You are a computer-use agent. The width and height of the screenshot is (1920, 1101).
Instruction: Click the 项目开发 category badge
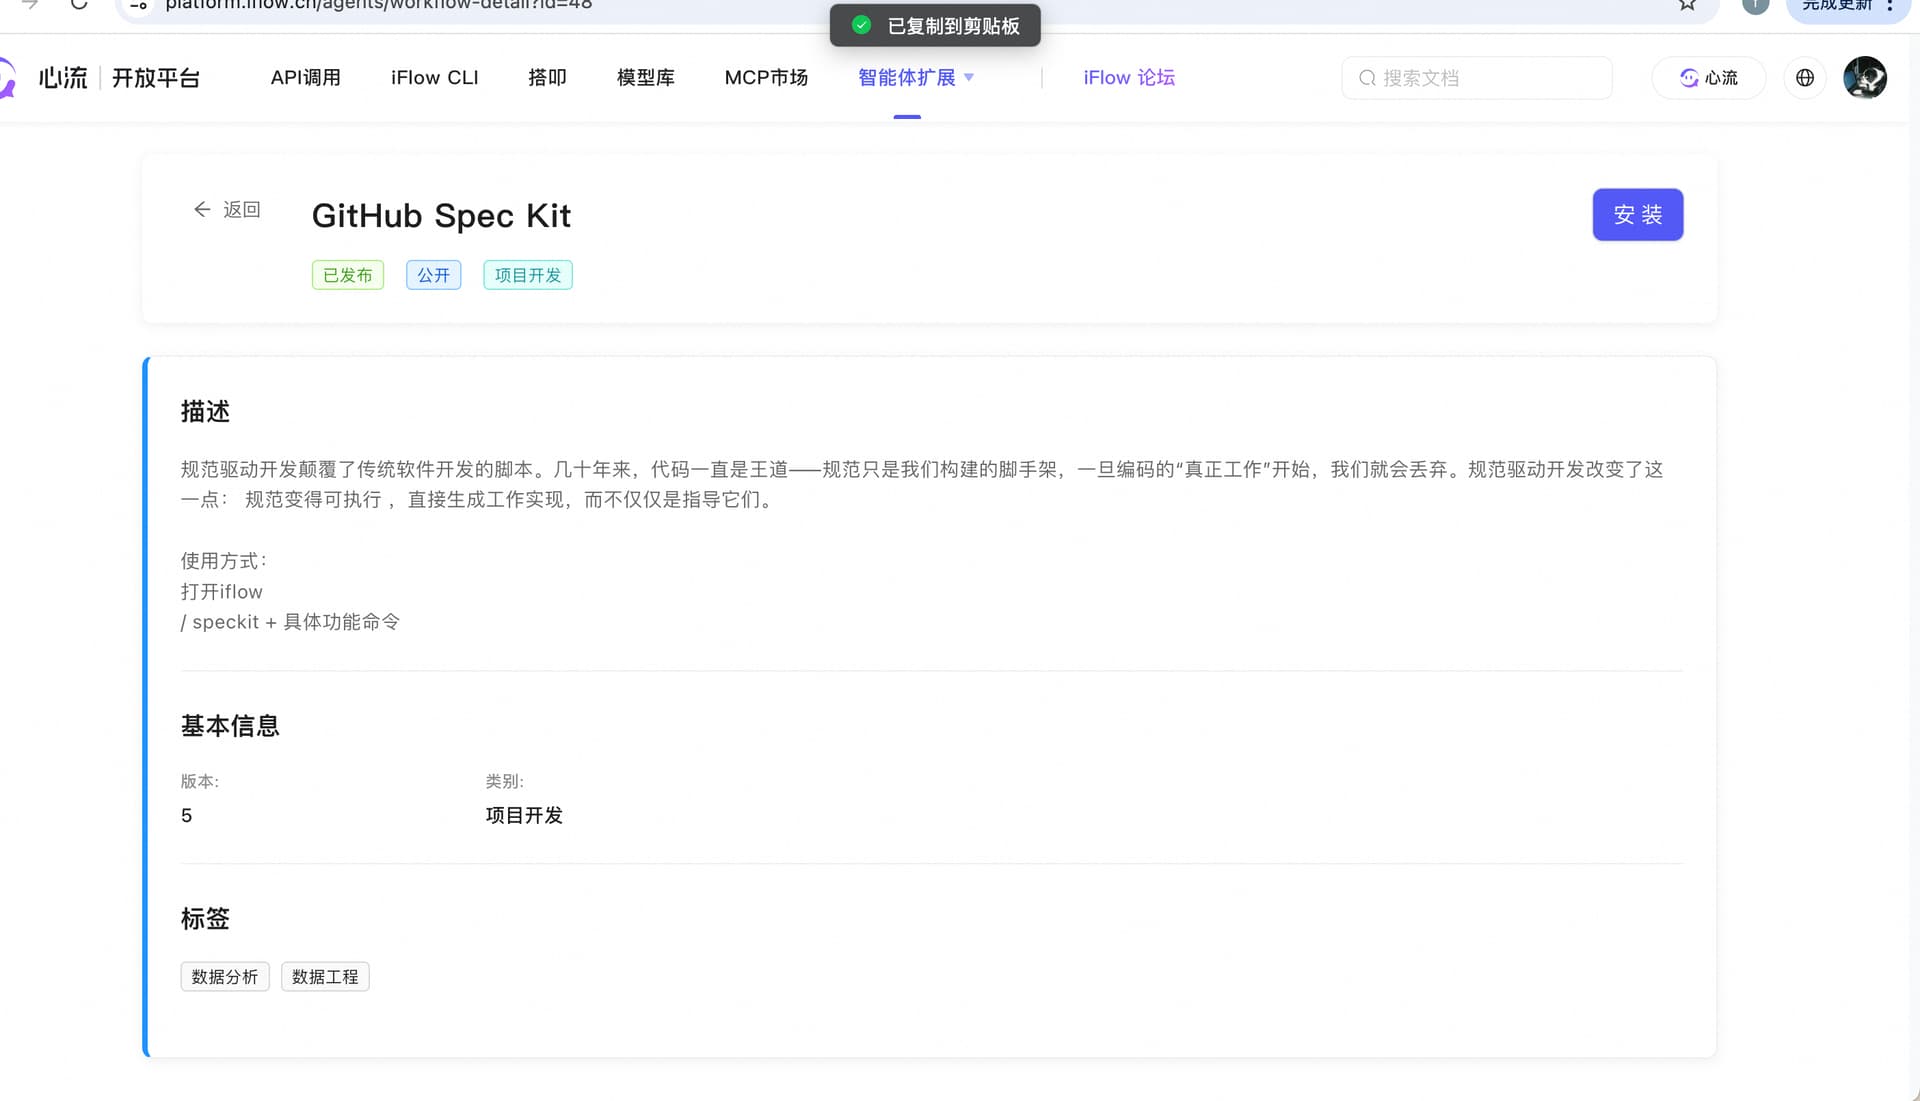[x=528, y=275]
